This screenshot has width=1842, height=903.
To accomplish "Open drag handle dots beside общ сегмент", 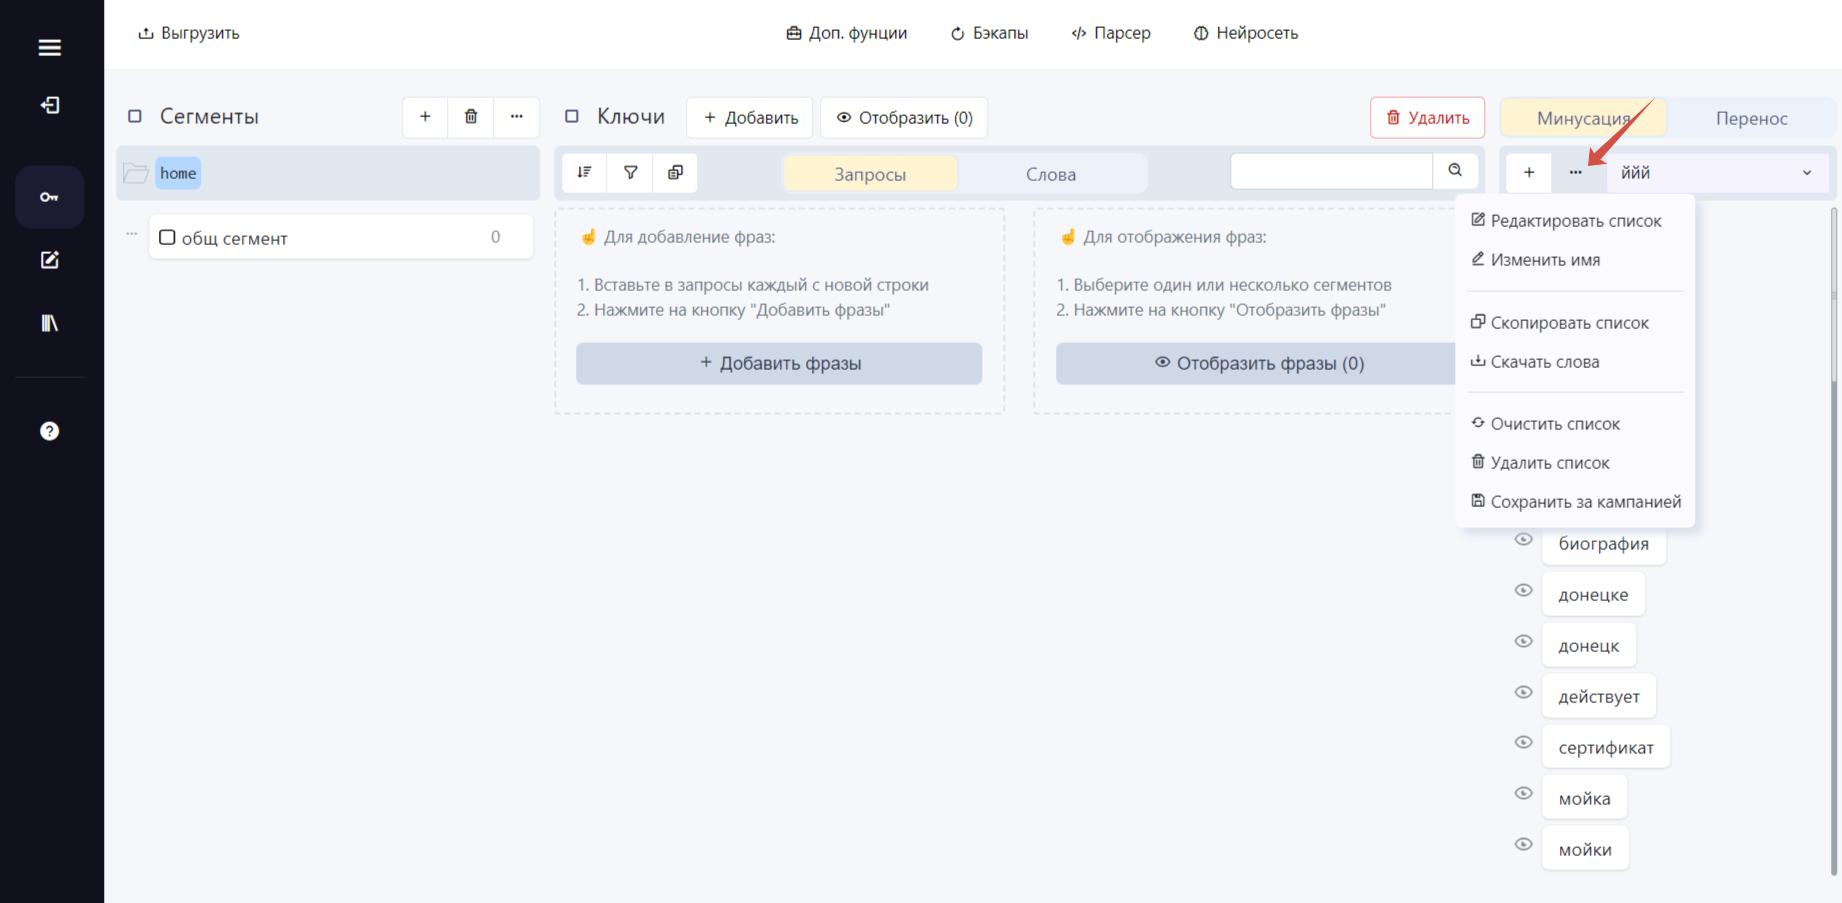I will [x=131, y=234].
